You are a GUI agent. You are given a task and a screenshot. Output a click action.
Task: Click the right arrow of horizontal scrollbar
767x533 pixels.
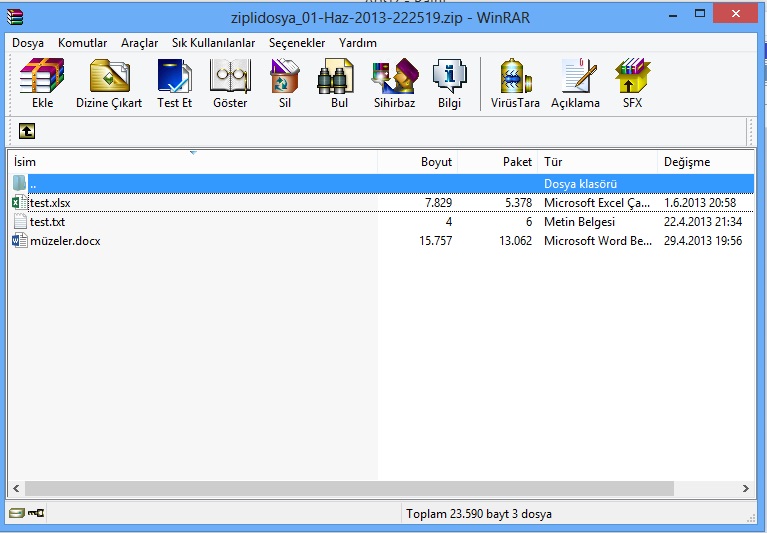pos(745,488)
